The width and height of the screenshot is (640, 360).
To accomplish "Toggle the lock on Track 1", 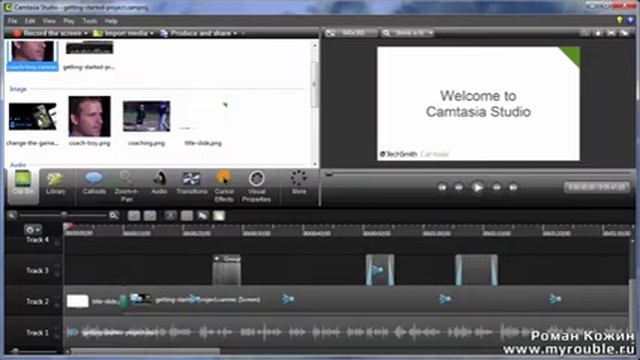I will pyautogui.click(x=57, y=336).
